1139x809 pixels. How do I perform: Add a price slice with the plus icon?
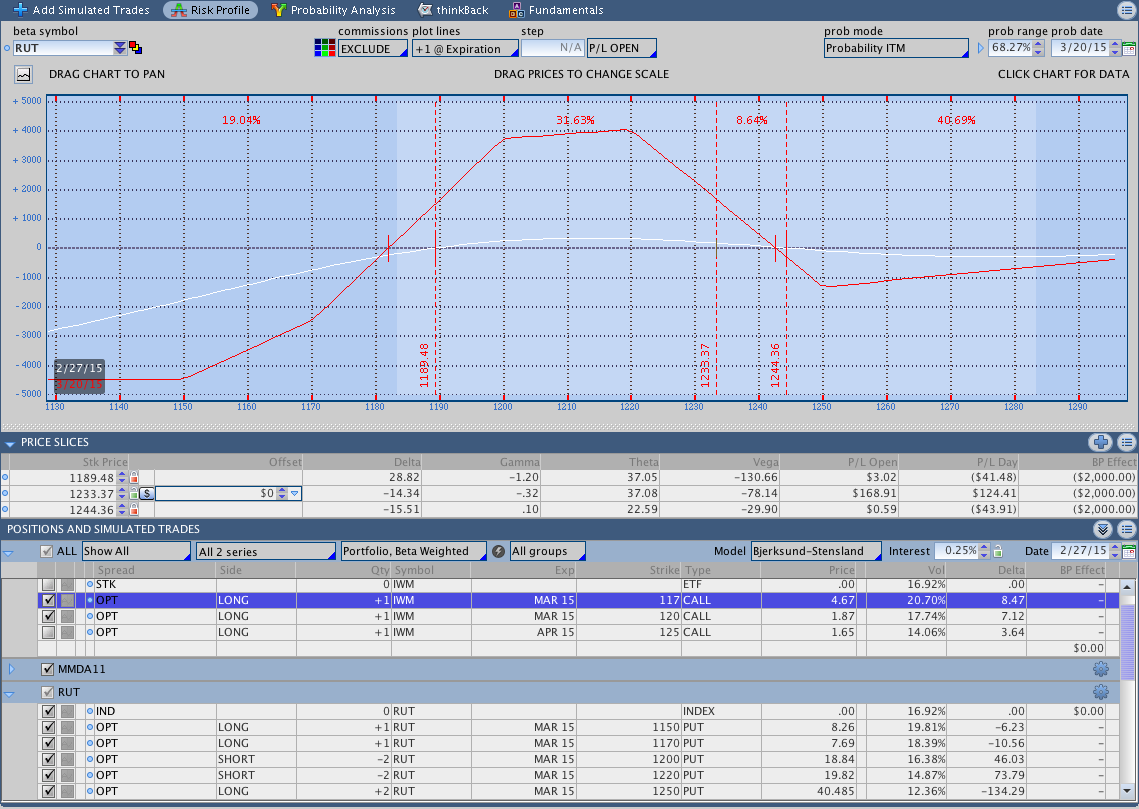(1101, 442)
